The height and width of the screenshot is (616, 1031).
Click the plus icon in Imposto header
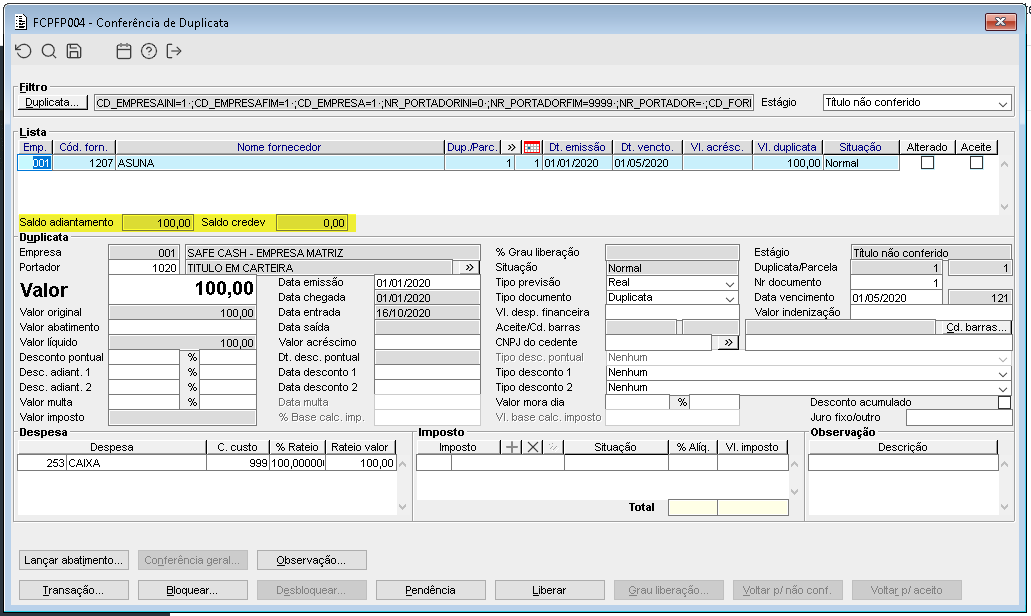[x=512, y=447]
